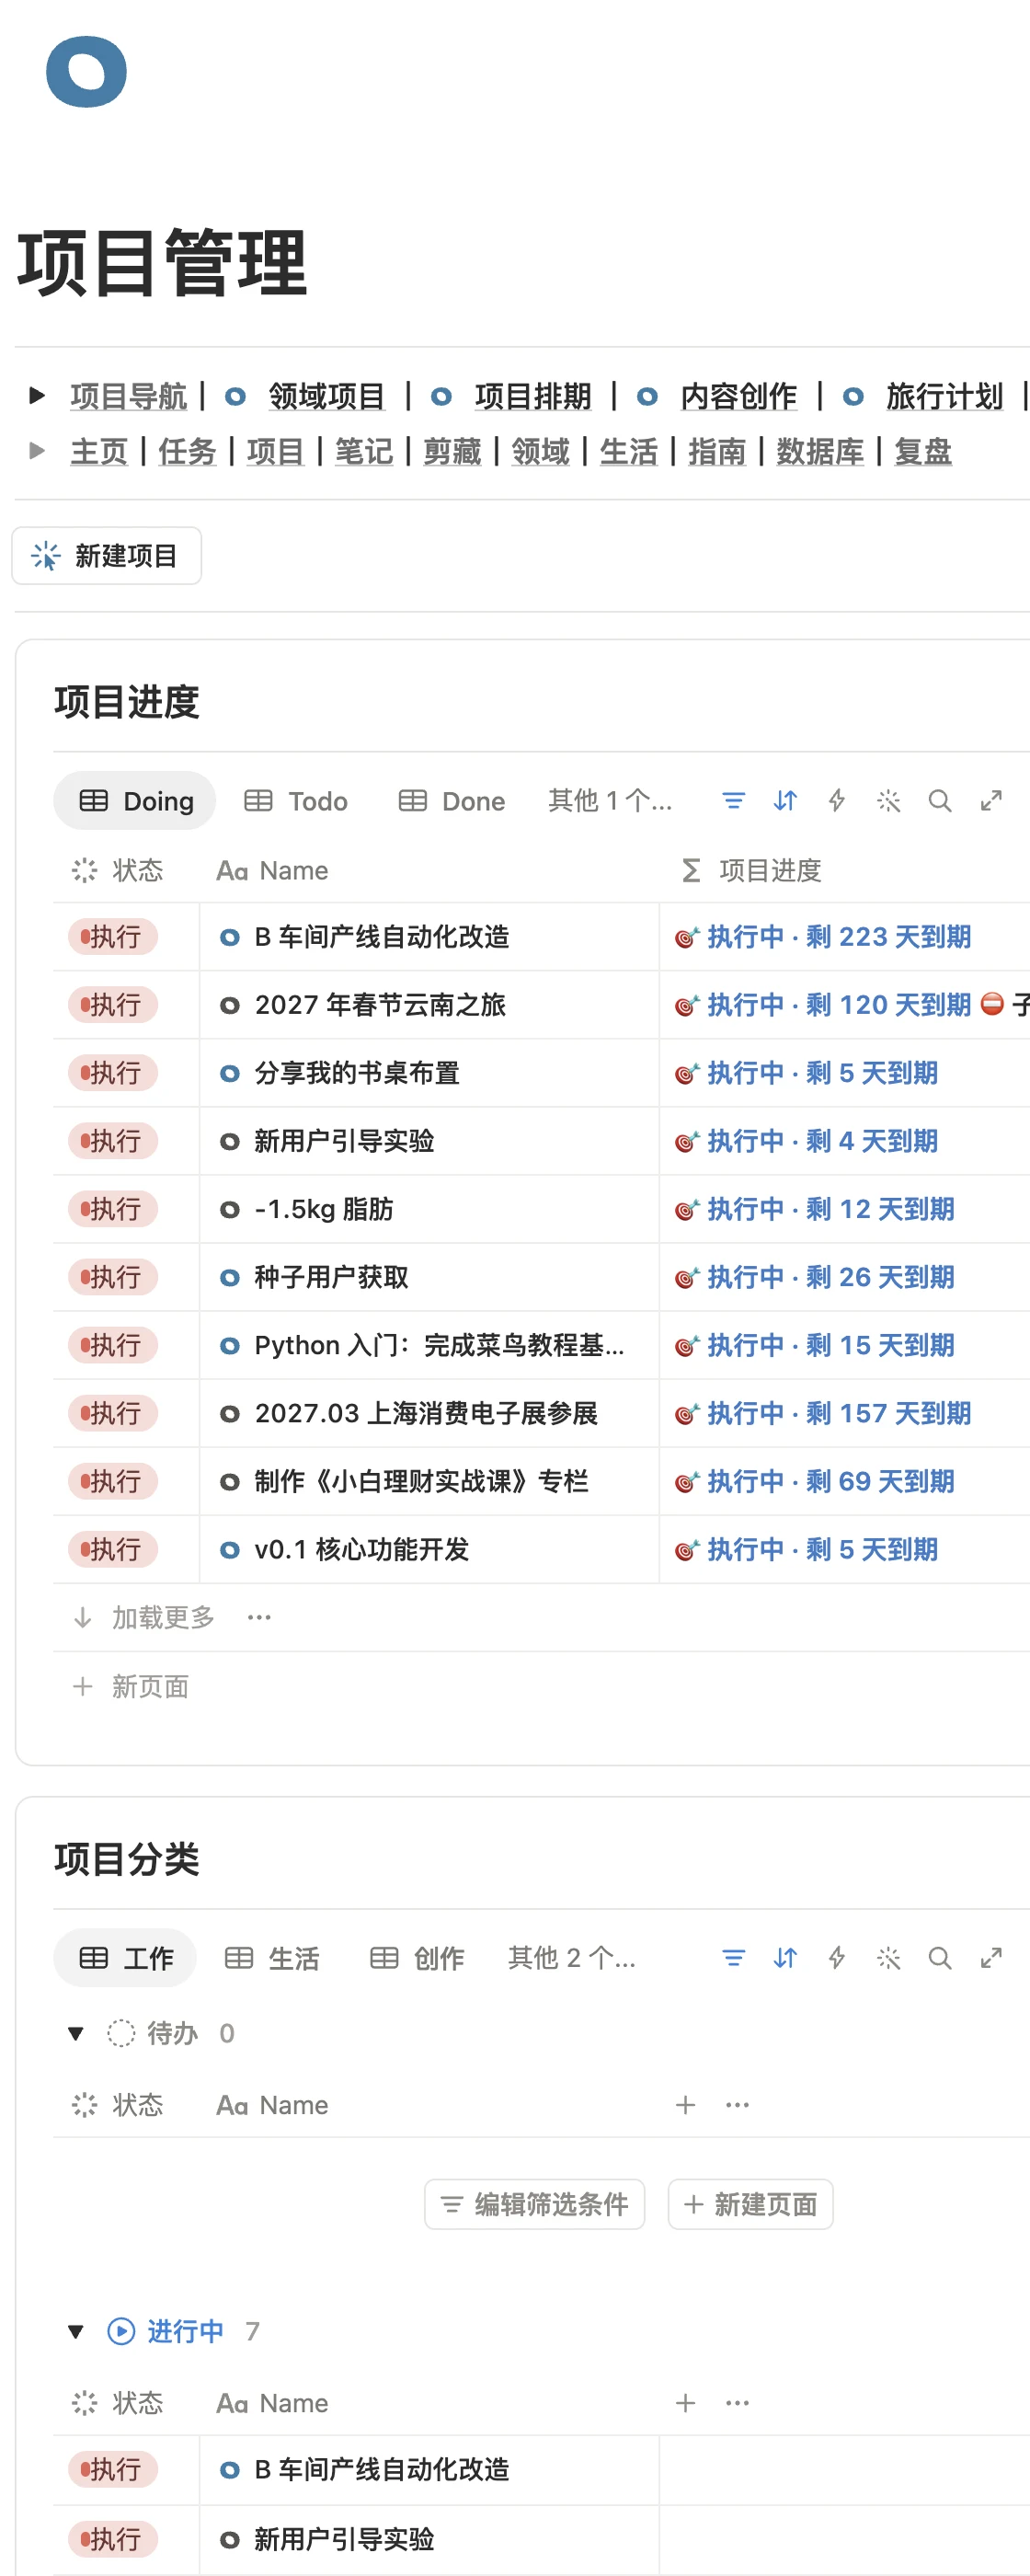Collapse the 进行中 group
This screenshot has height=2576, width=1030.
(75, 2332)
